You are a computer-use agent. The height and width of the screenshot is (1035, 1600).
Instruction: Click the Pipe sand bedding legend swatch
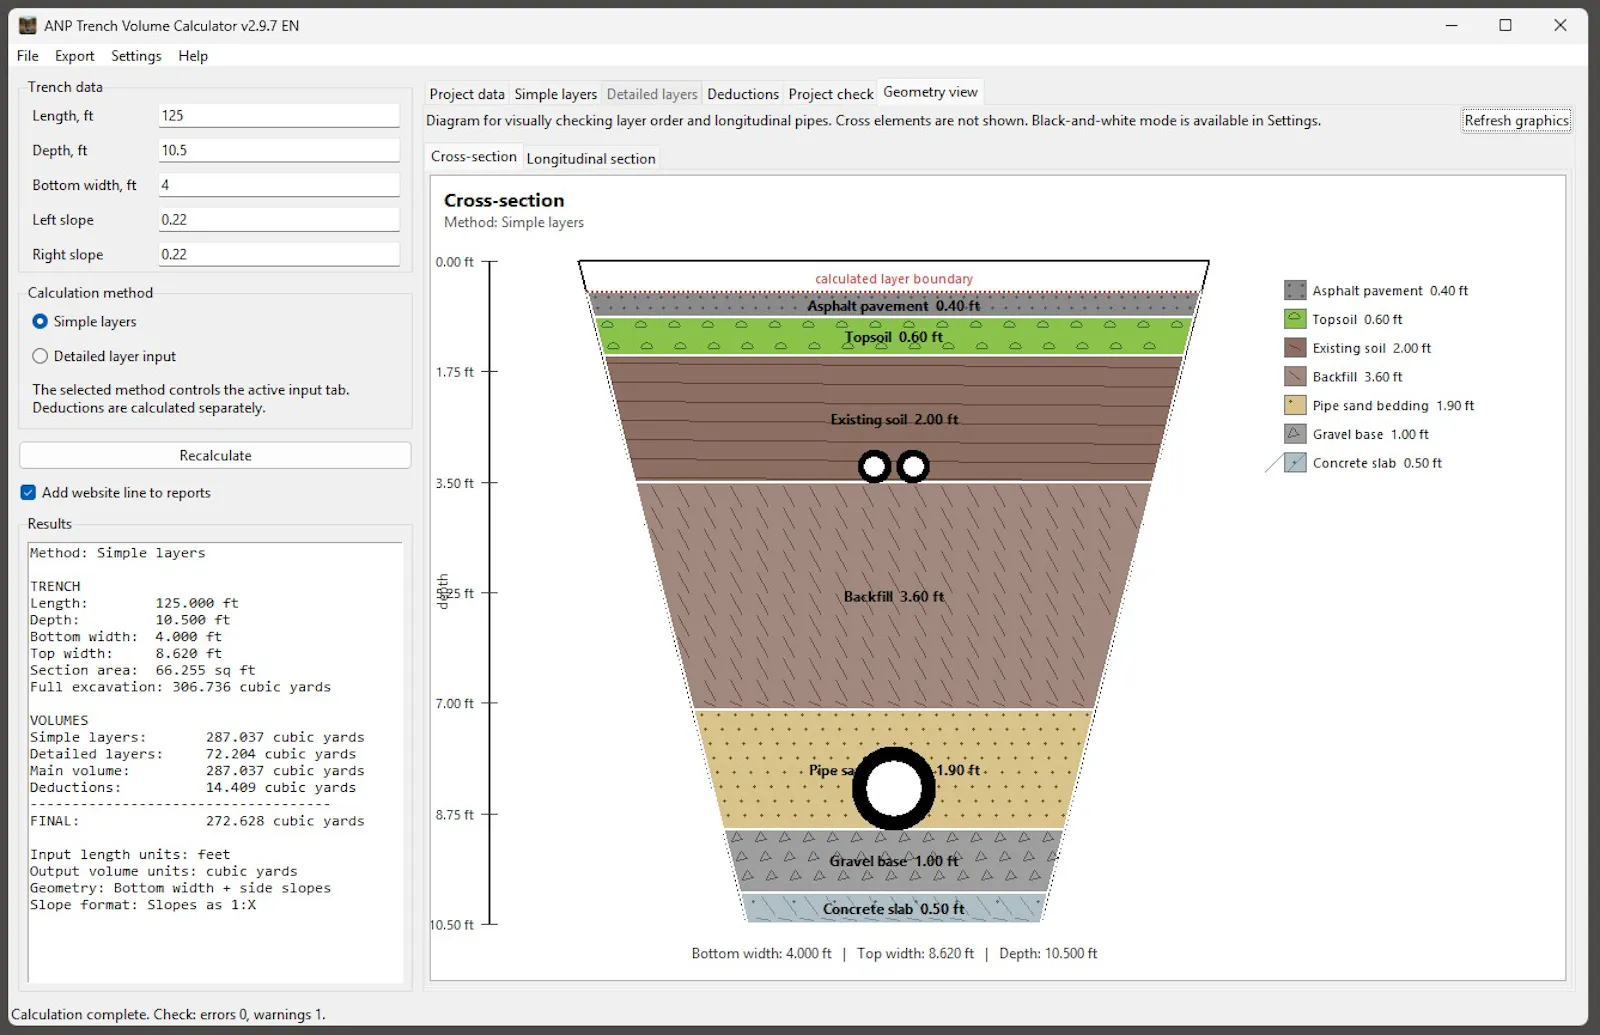[1295, 405]
